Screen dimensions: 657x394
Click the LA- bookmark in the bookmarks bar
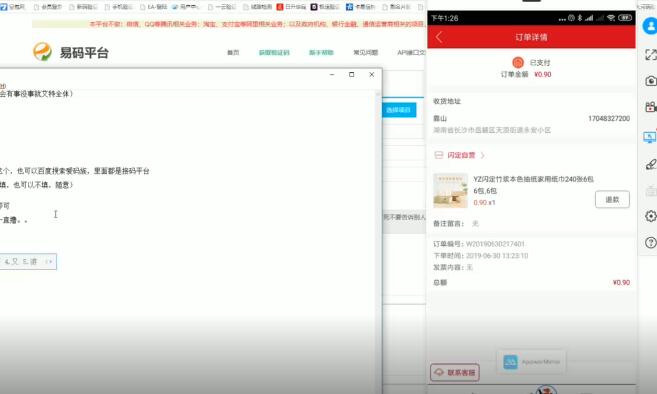pyautogui.click(x=154, y=7)
